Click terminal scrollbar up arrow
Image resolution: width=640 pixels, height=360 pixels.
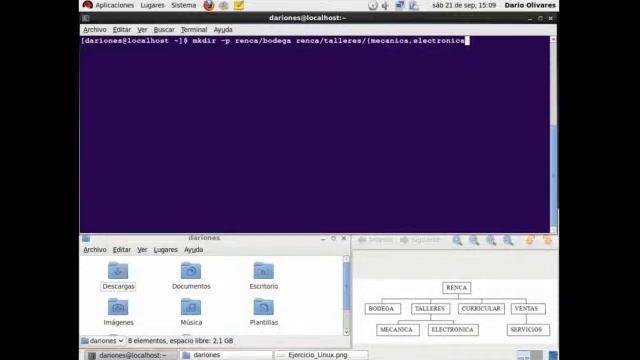(553, 39)
